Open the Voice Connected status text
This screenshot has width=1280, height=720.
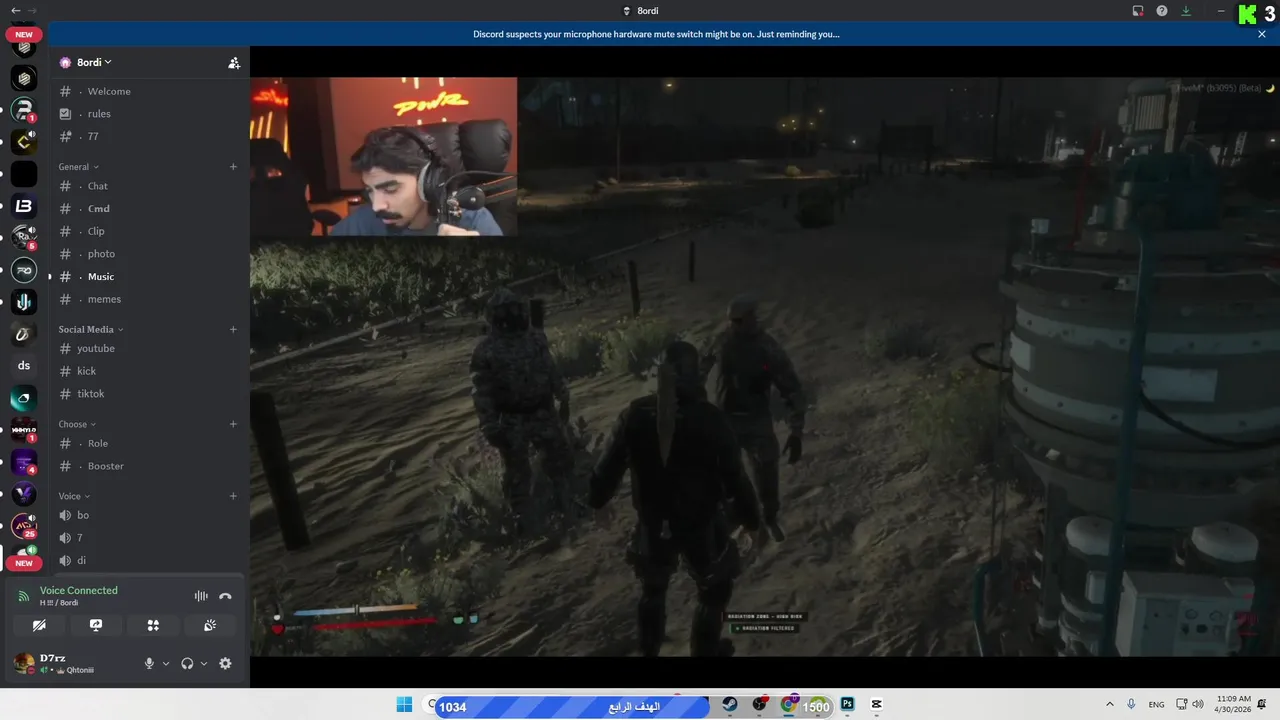click(79, 590)
